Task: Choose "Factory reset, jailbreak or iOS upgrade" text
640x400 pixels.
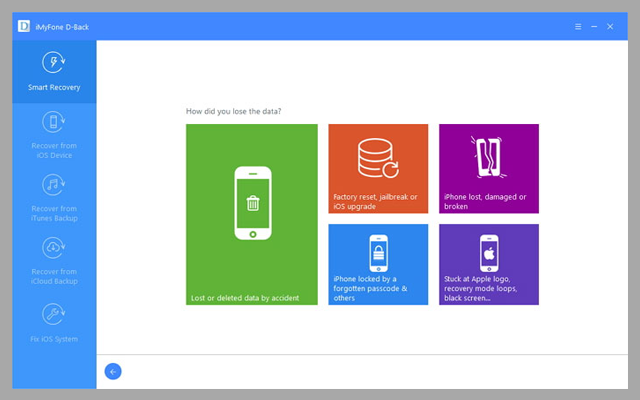Action: point(376,201)
